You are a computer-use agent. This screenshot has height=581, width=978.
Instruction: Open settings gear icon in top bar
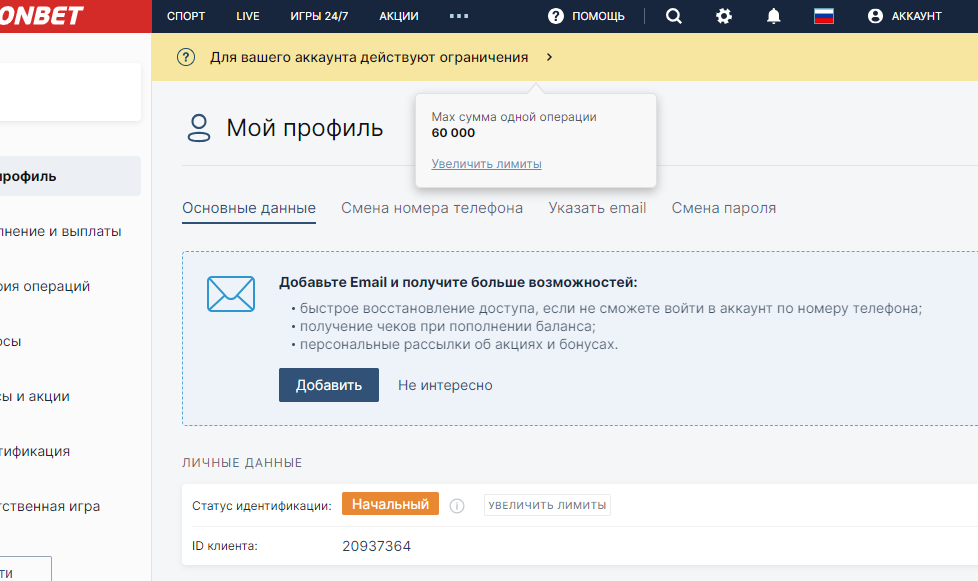(x=724, y=16)
